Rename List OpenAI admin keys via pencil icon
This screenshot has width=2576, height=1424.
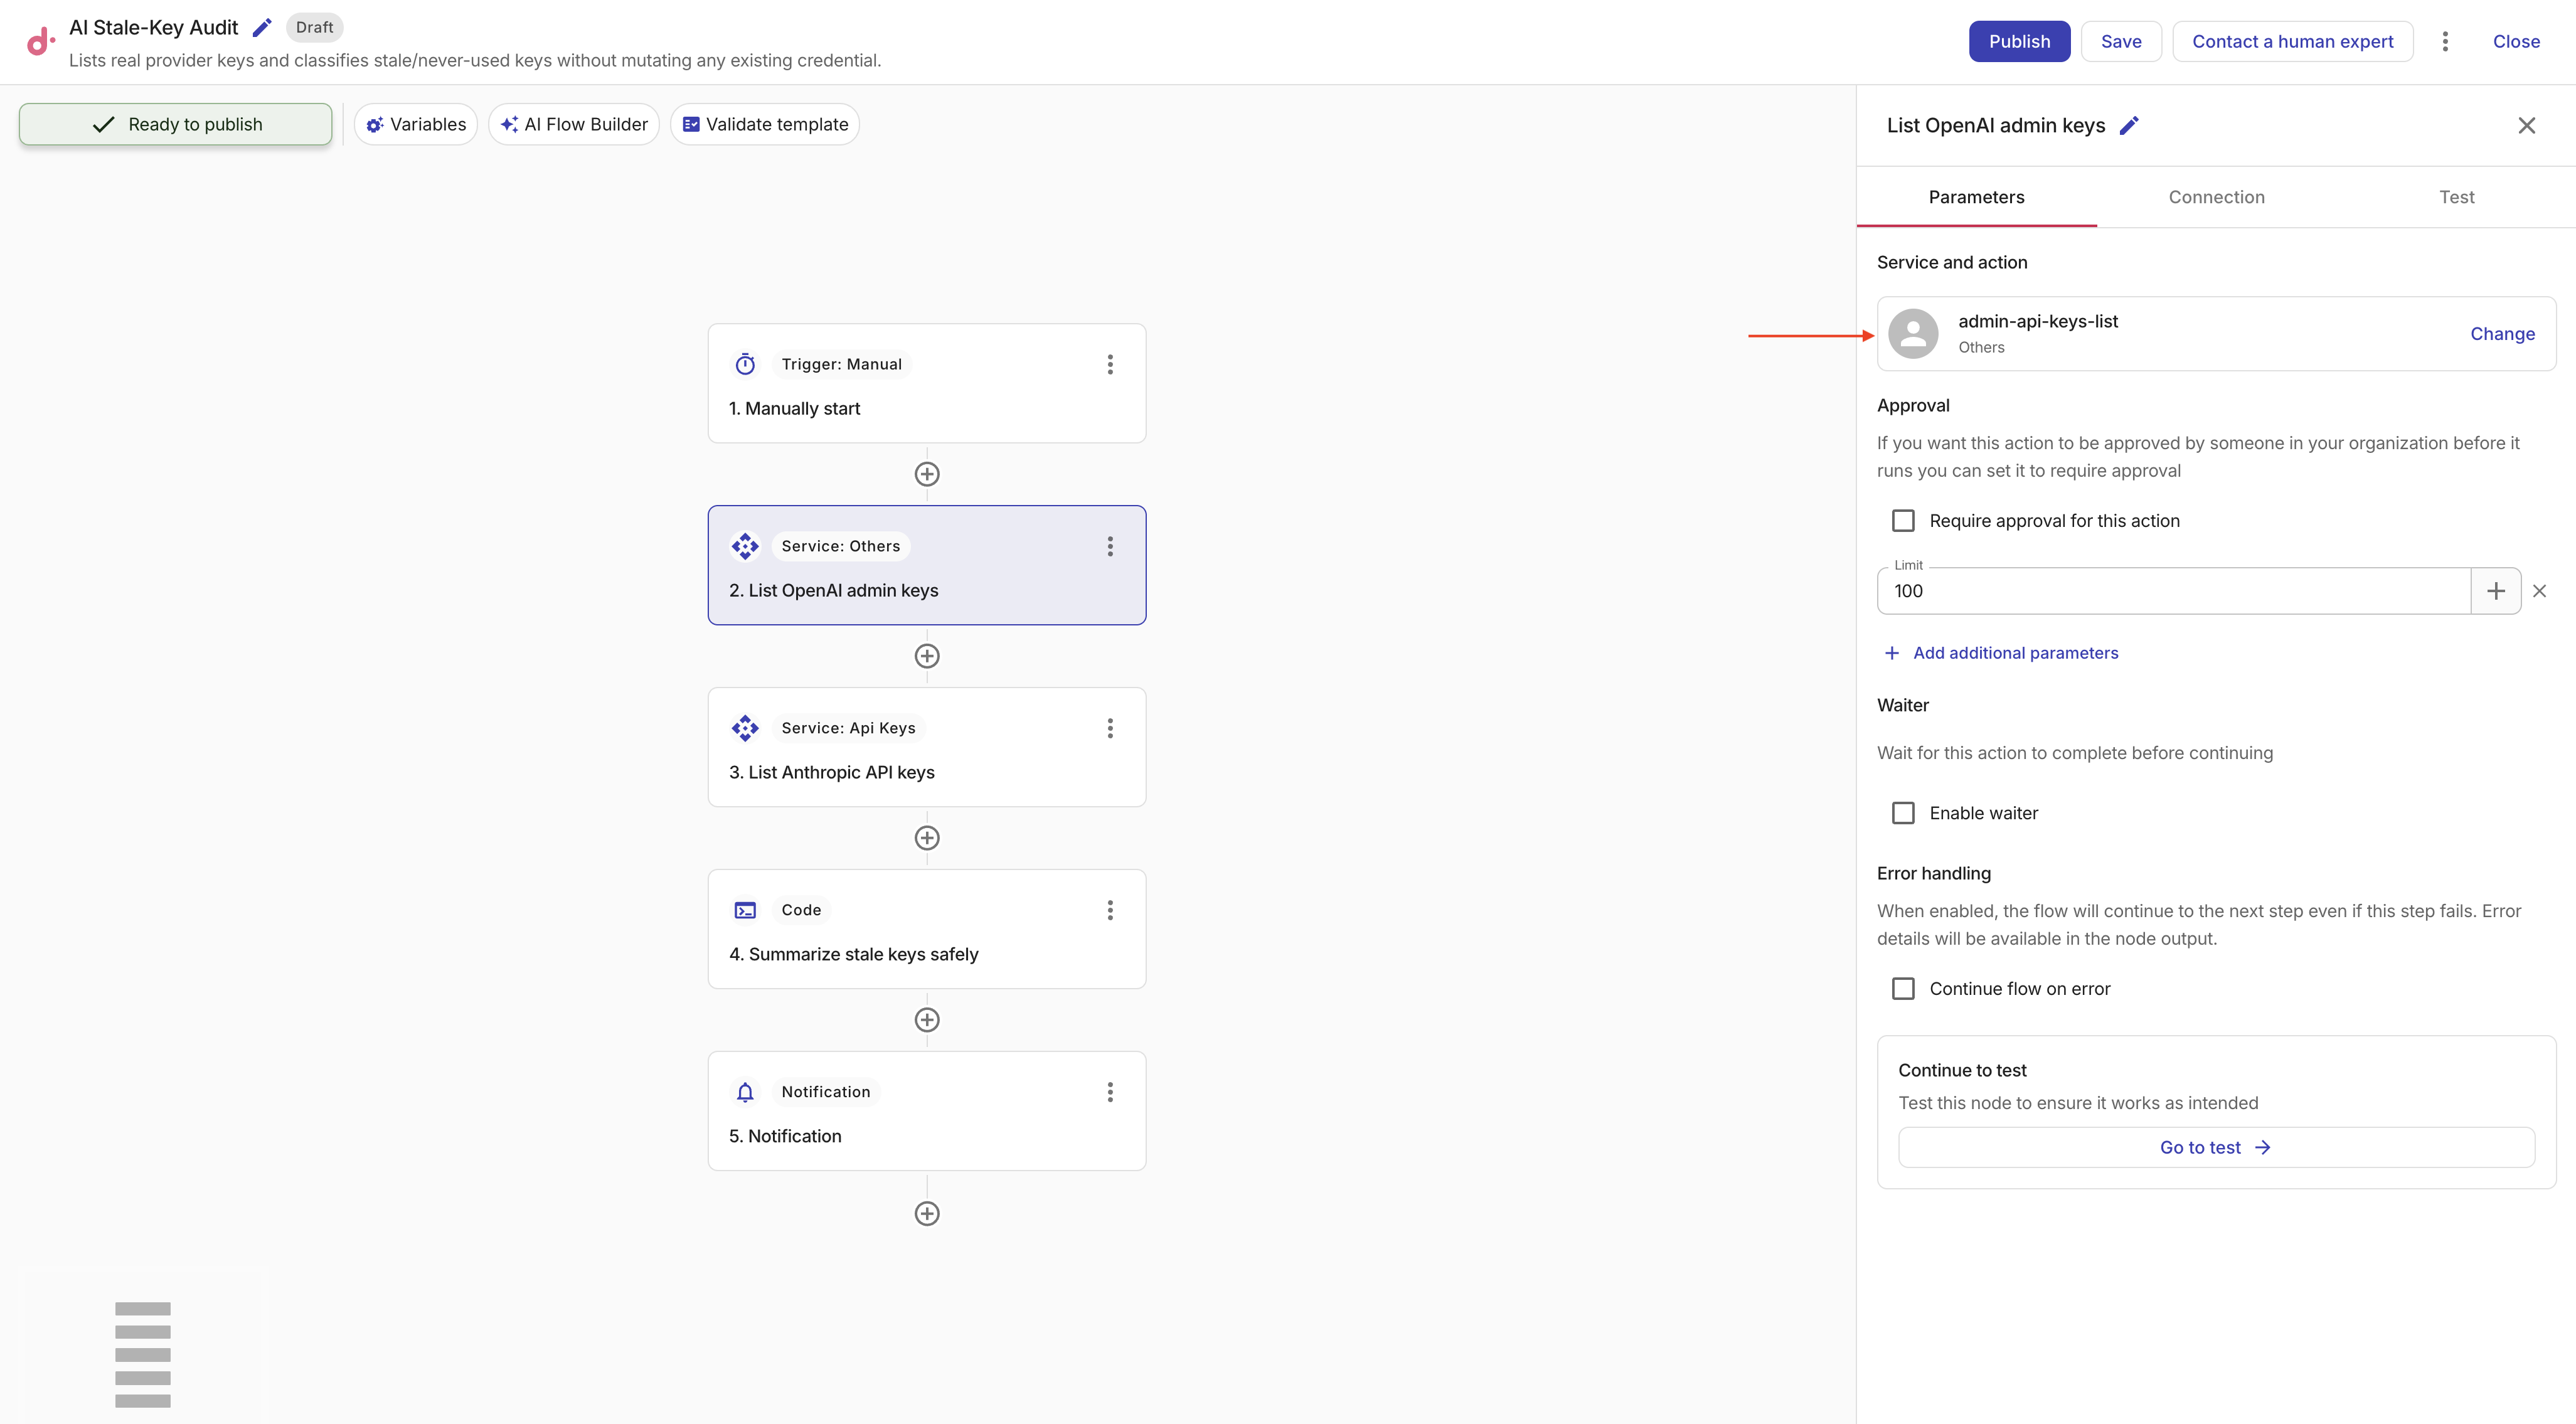click(x=2129, y=126)
